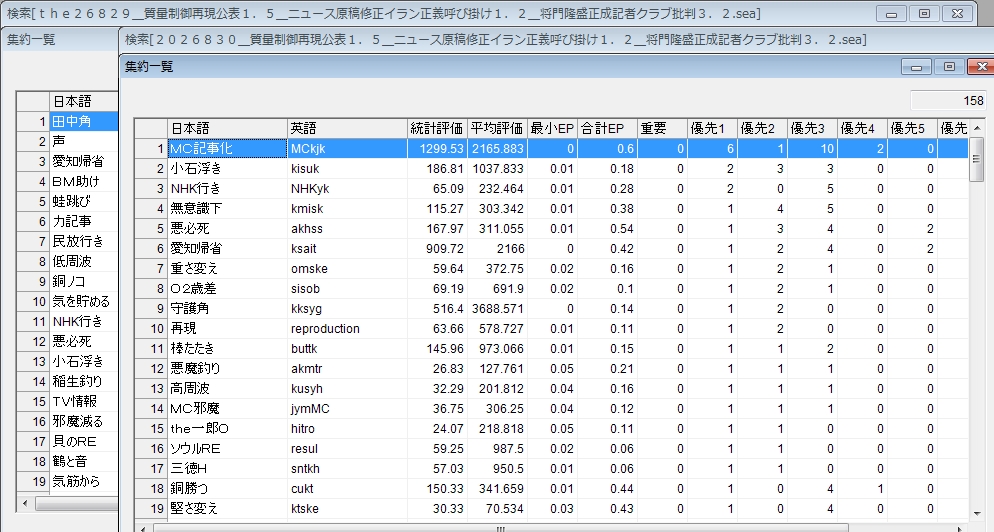
Task: Select 銅ノコ in the back window list
Action: point(84,281)
